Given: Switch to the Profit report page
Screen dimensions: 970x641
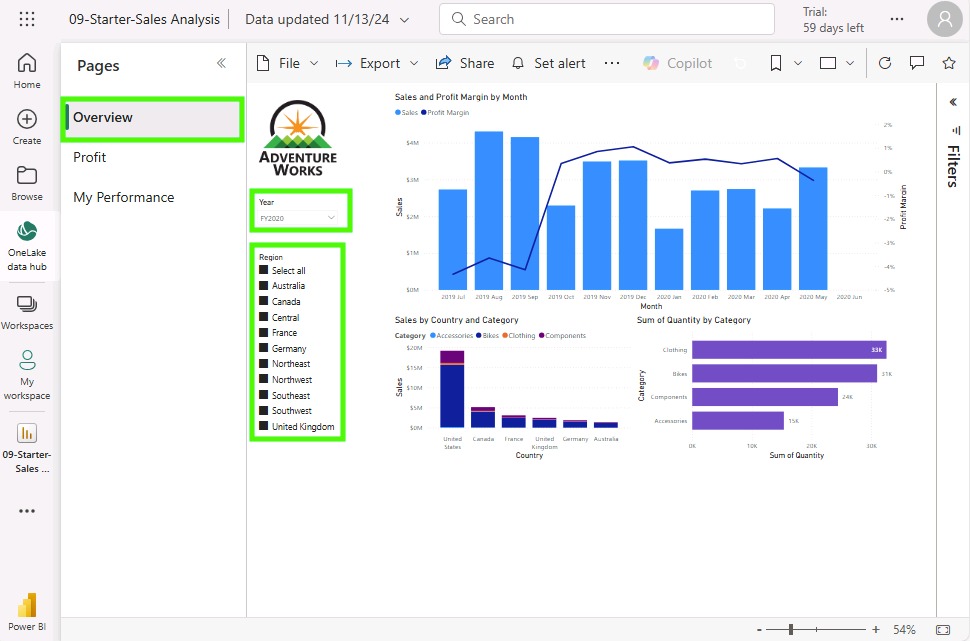Looking at the screenshot, I should click(89, 157).
